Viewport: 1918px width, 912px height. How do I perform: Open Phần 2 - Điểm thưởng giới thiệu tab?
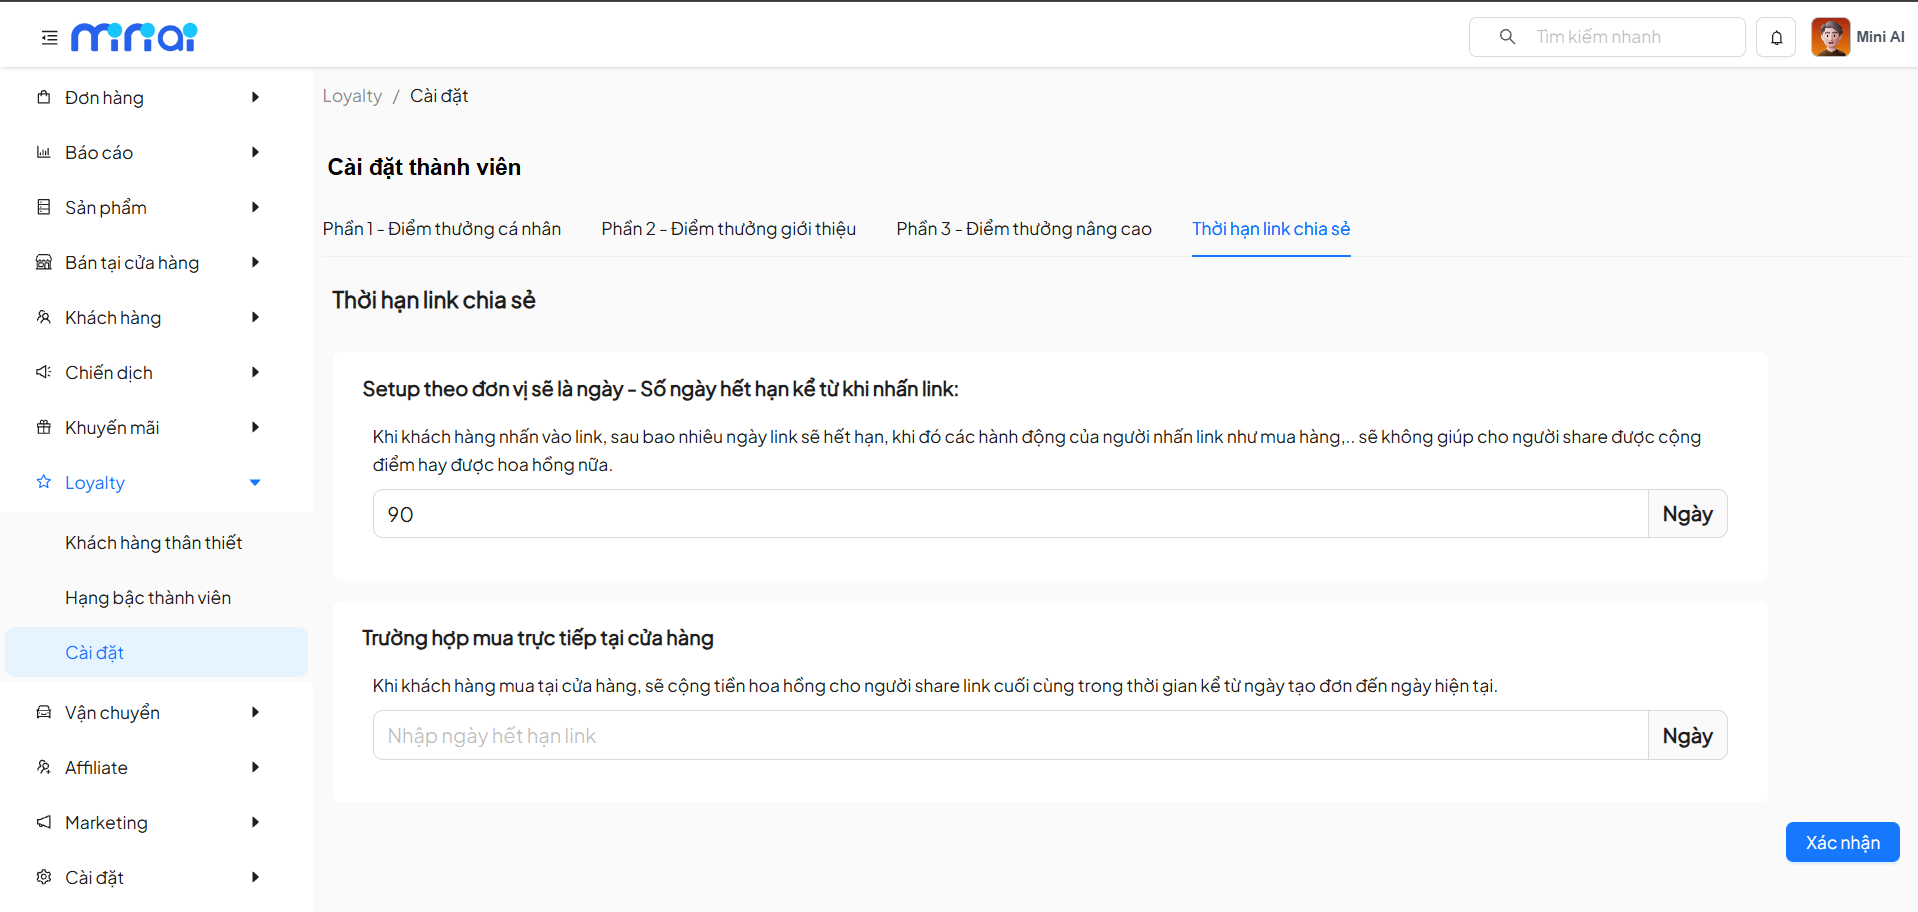728,229
